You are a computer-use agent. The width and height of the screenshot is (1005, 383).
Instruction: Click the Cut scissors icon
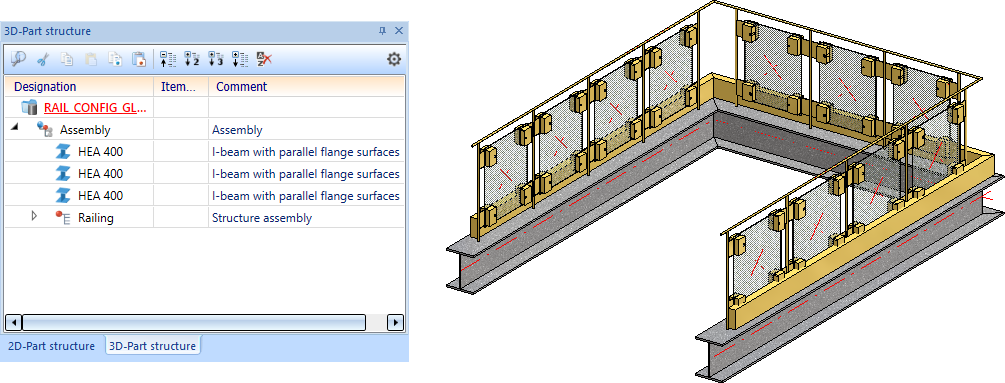(x=43, y=60)
